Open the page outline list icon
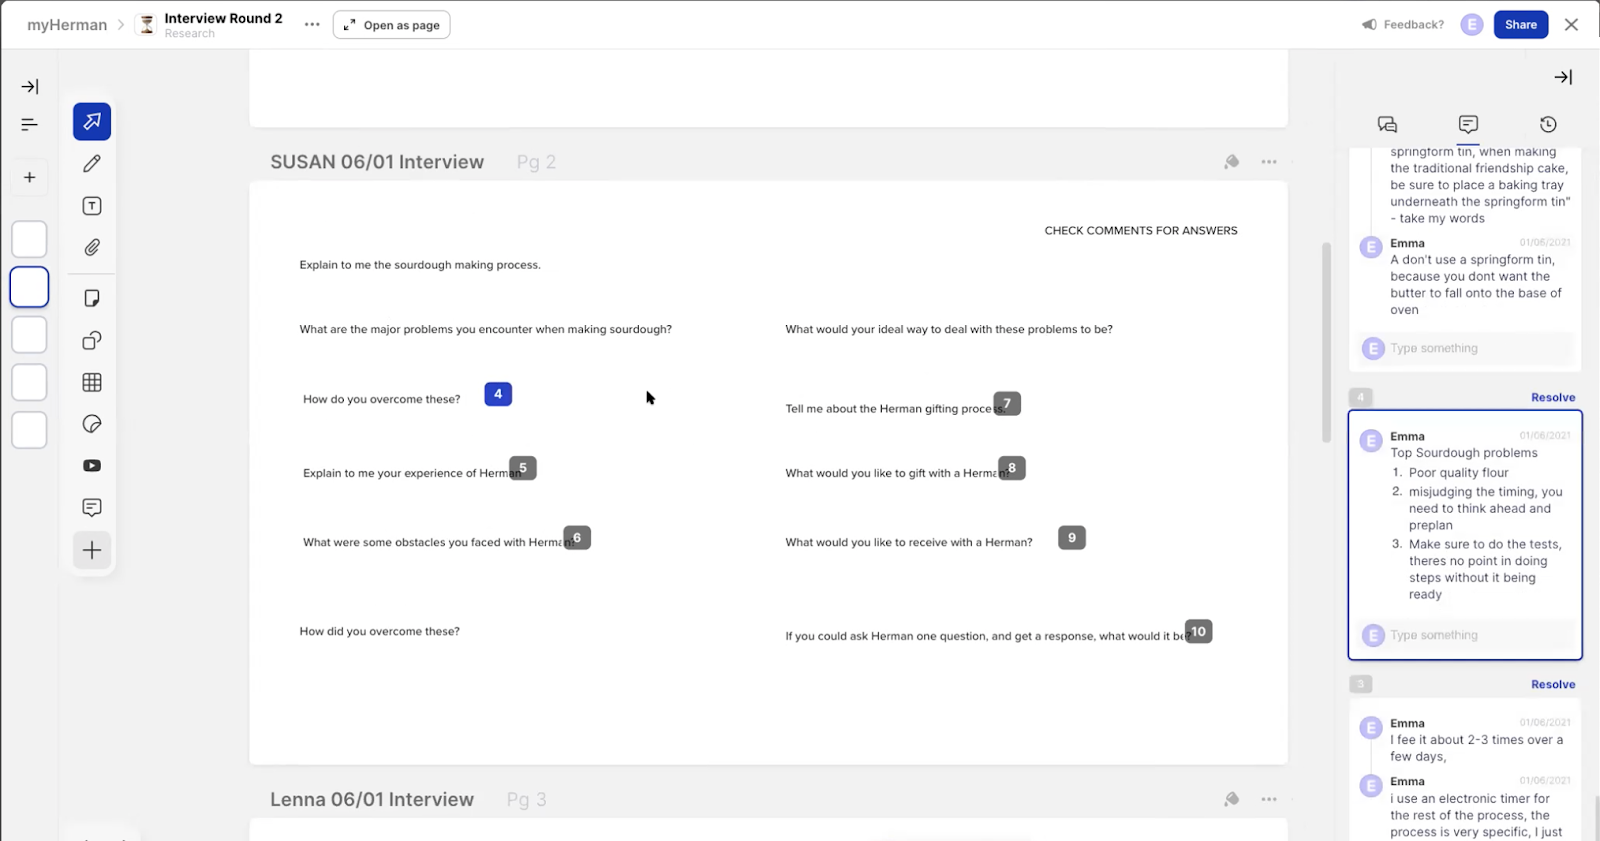The height and width of the screenshot is (841, 1600). coord(29,125)
